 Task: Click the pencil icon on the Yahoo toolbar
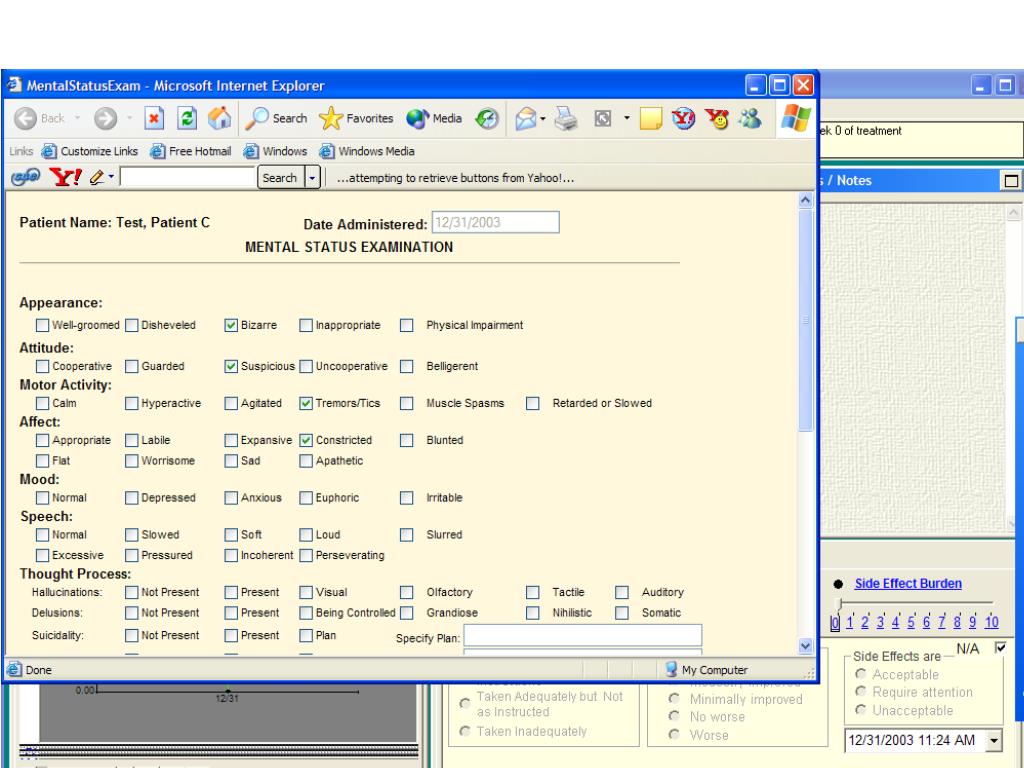[x=97, y=177]
